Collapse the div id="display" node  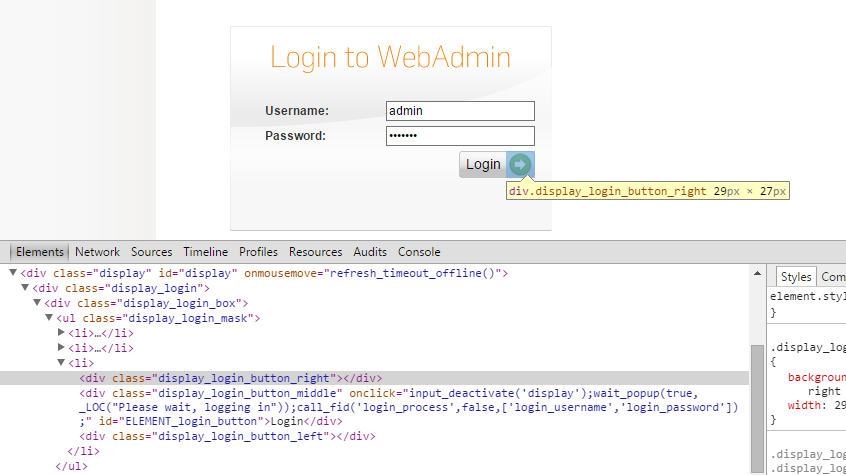point(13,273)
